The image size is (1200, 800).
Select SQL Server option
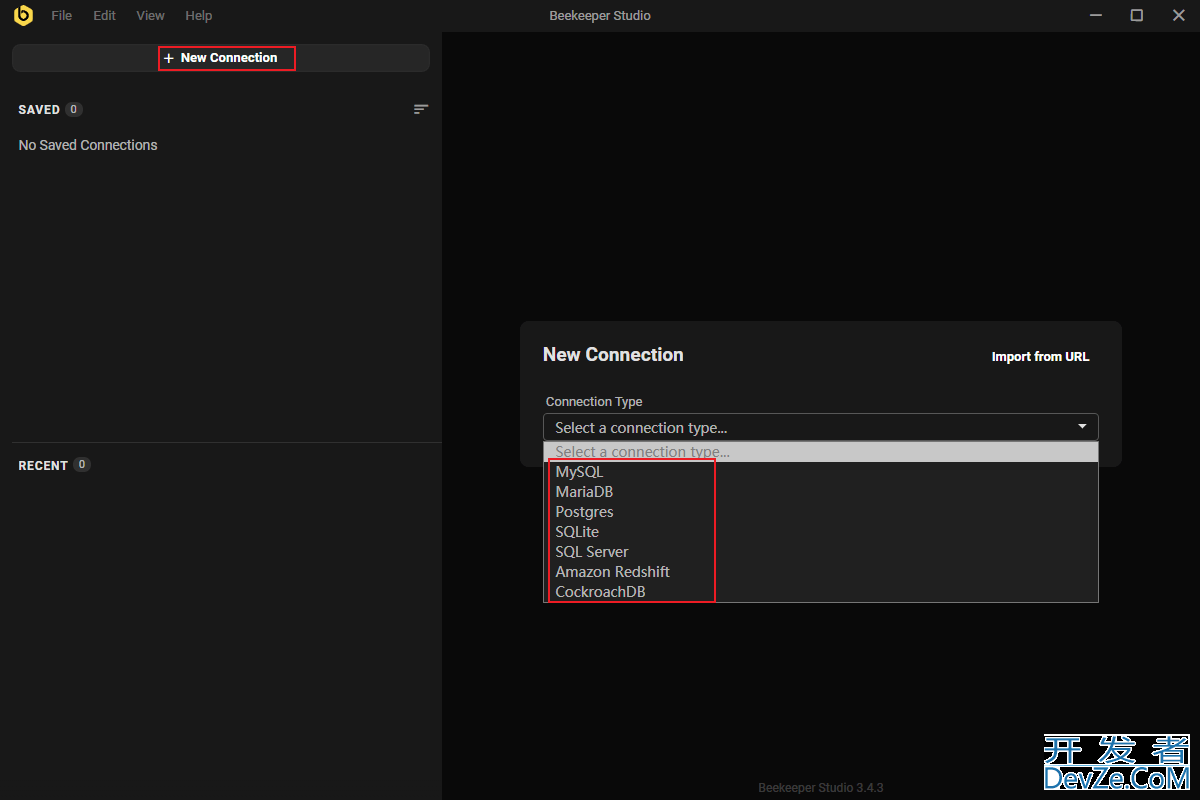[821, 552]
